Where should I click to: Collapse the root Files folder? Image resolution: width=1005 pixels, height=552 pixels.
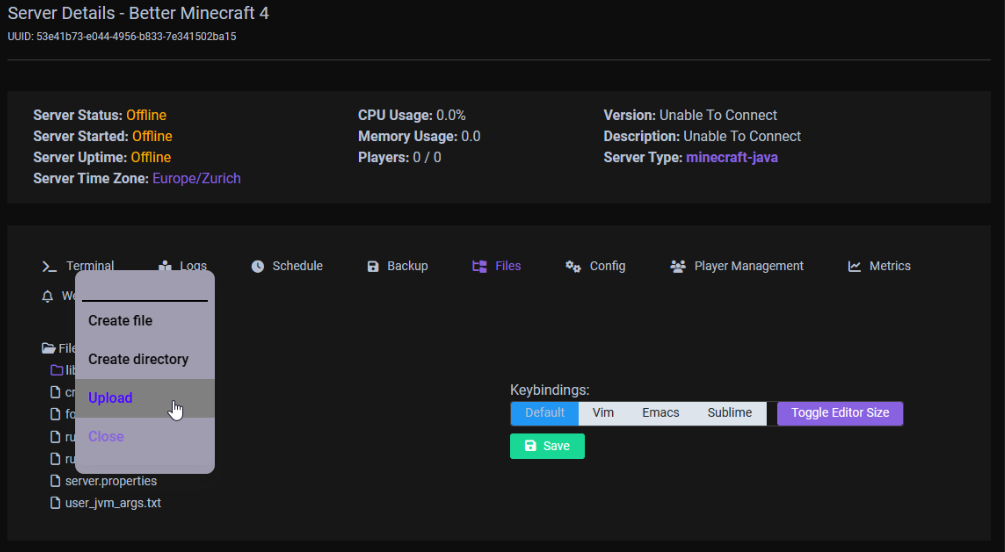pos(48,348)
